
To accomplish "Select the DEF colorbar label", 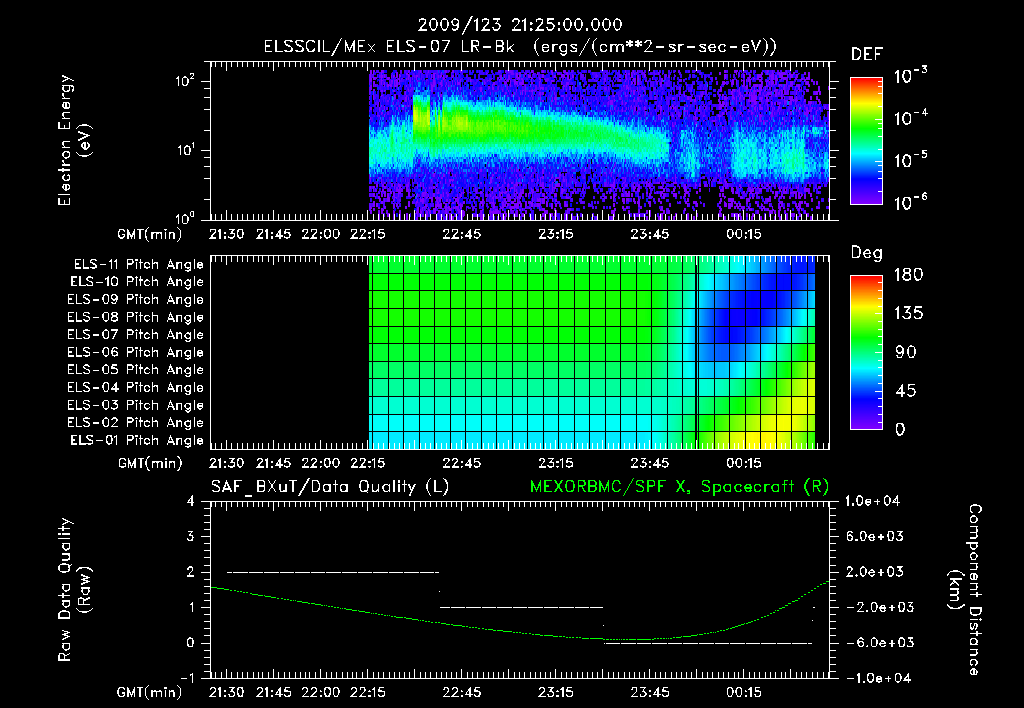I will [867, 55].
